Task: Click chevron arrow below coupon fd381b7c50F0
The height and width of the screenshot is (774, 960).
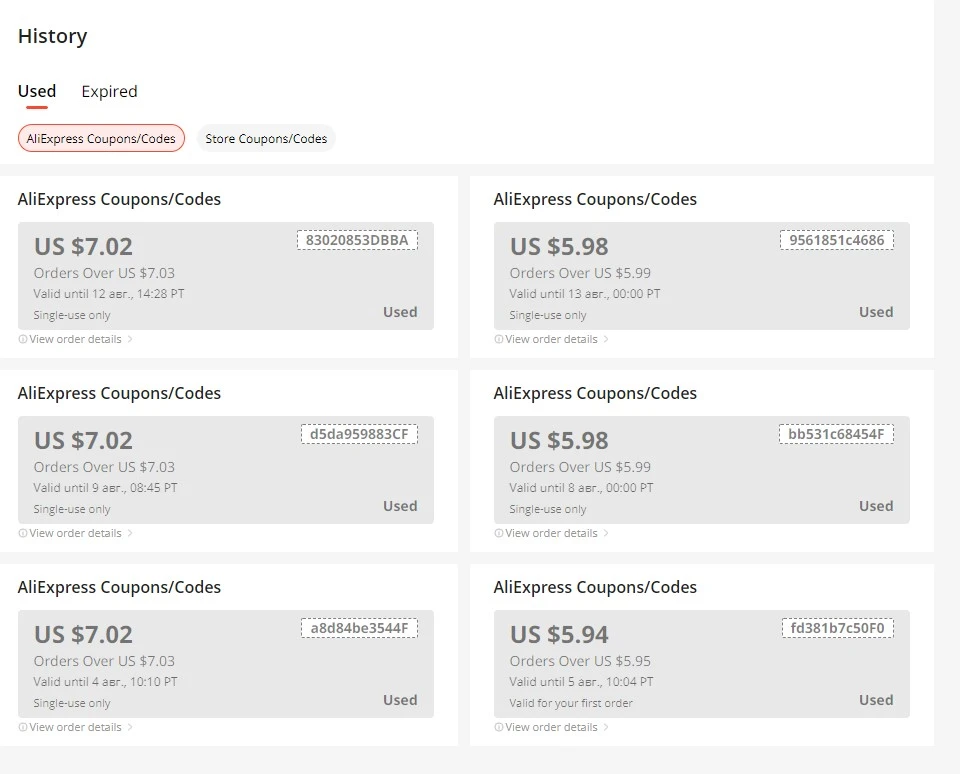Action: [606, 727]
